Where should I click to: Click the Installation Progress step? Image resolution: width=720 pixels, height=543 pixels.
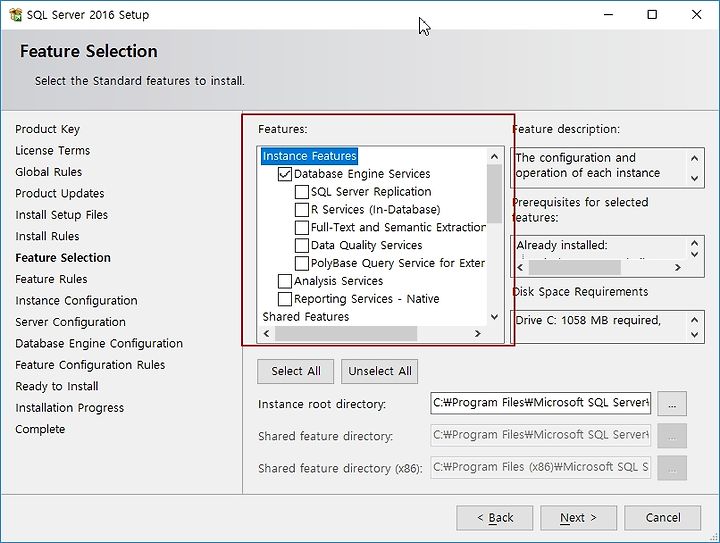click(x=69, y=408)
